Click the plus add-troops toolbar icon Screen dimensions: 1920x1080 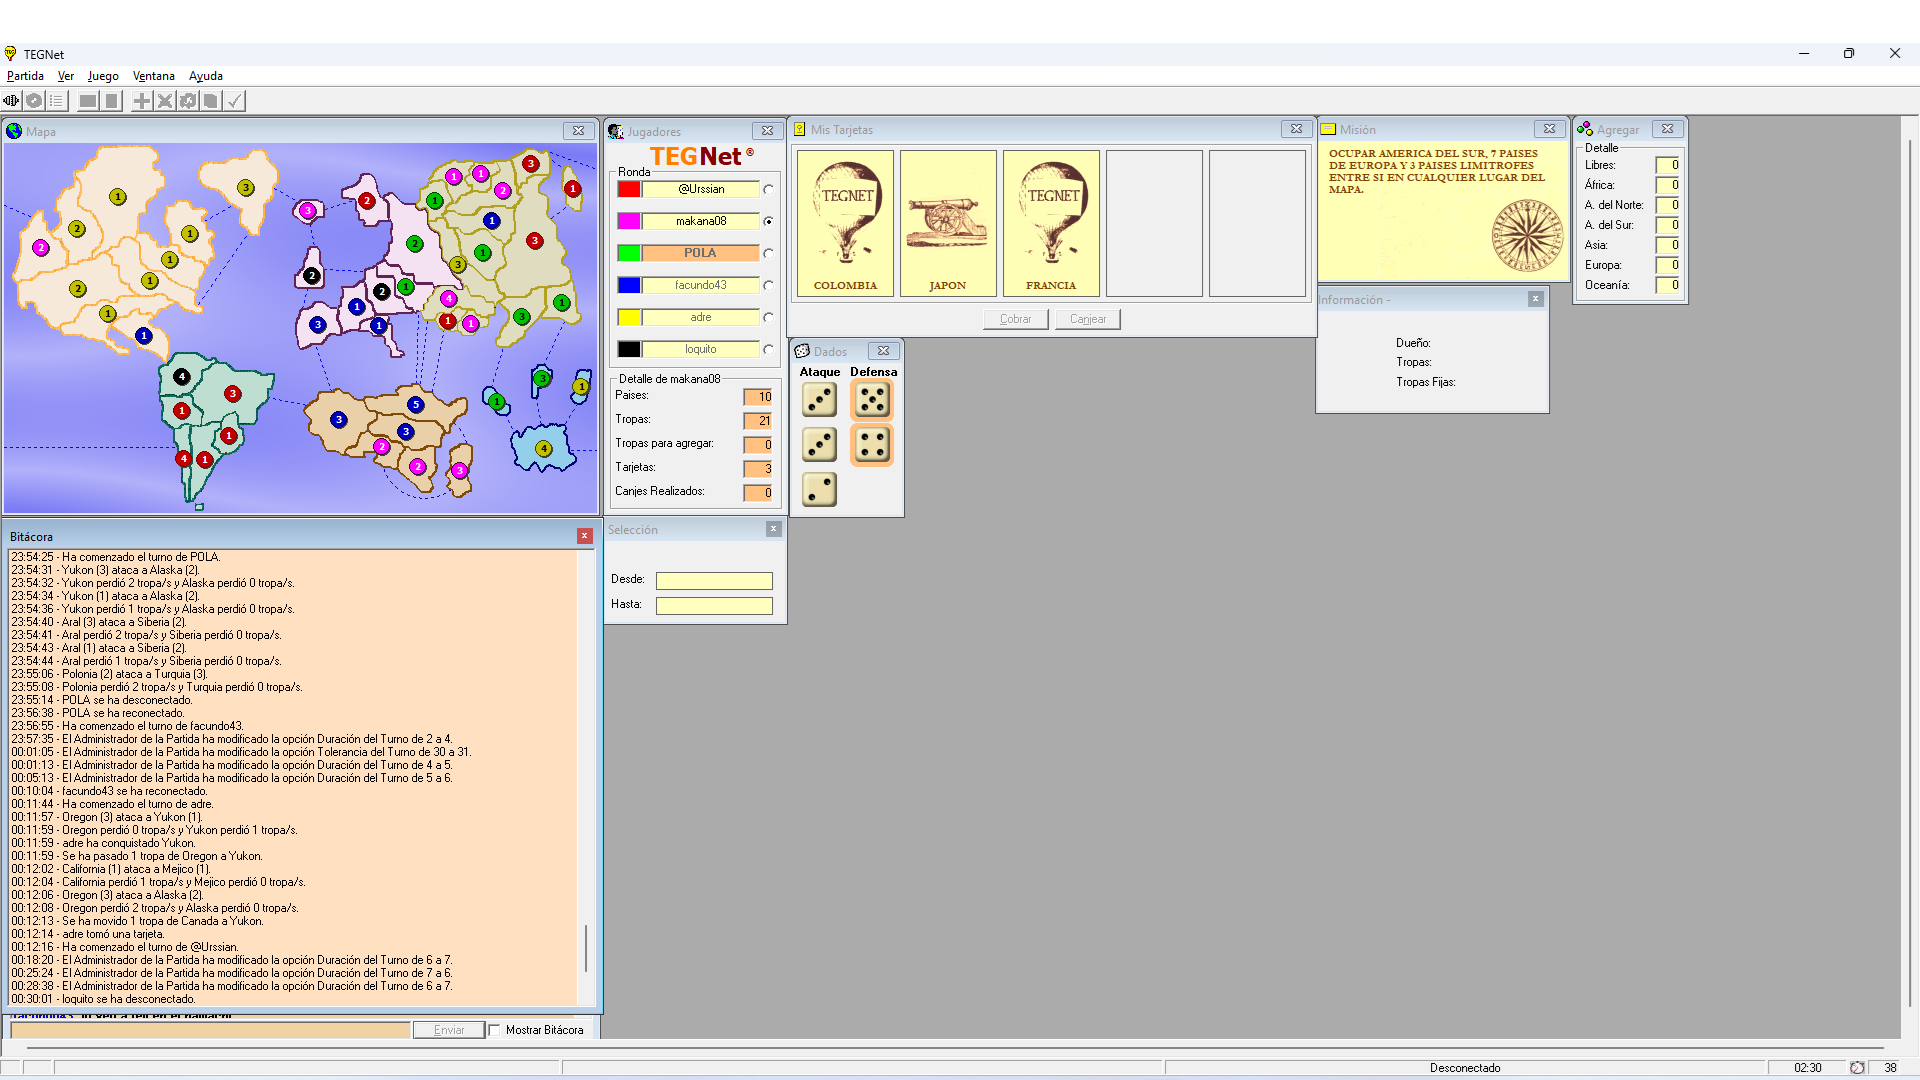tap(142, 101)
